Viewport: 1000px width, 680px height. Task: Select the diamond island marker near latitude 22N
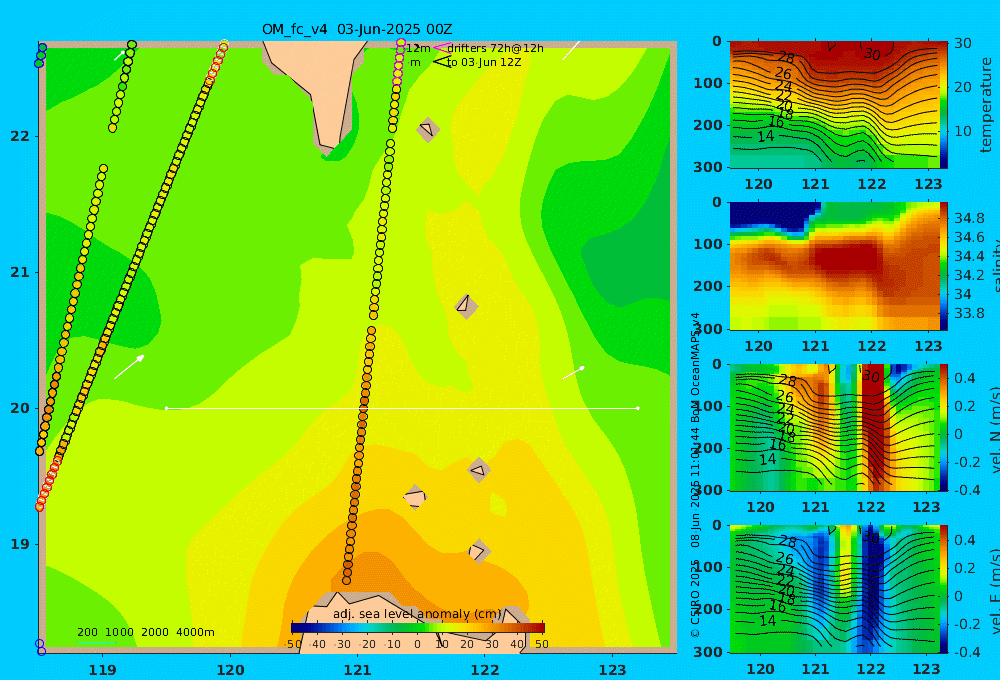(428, 129)
